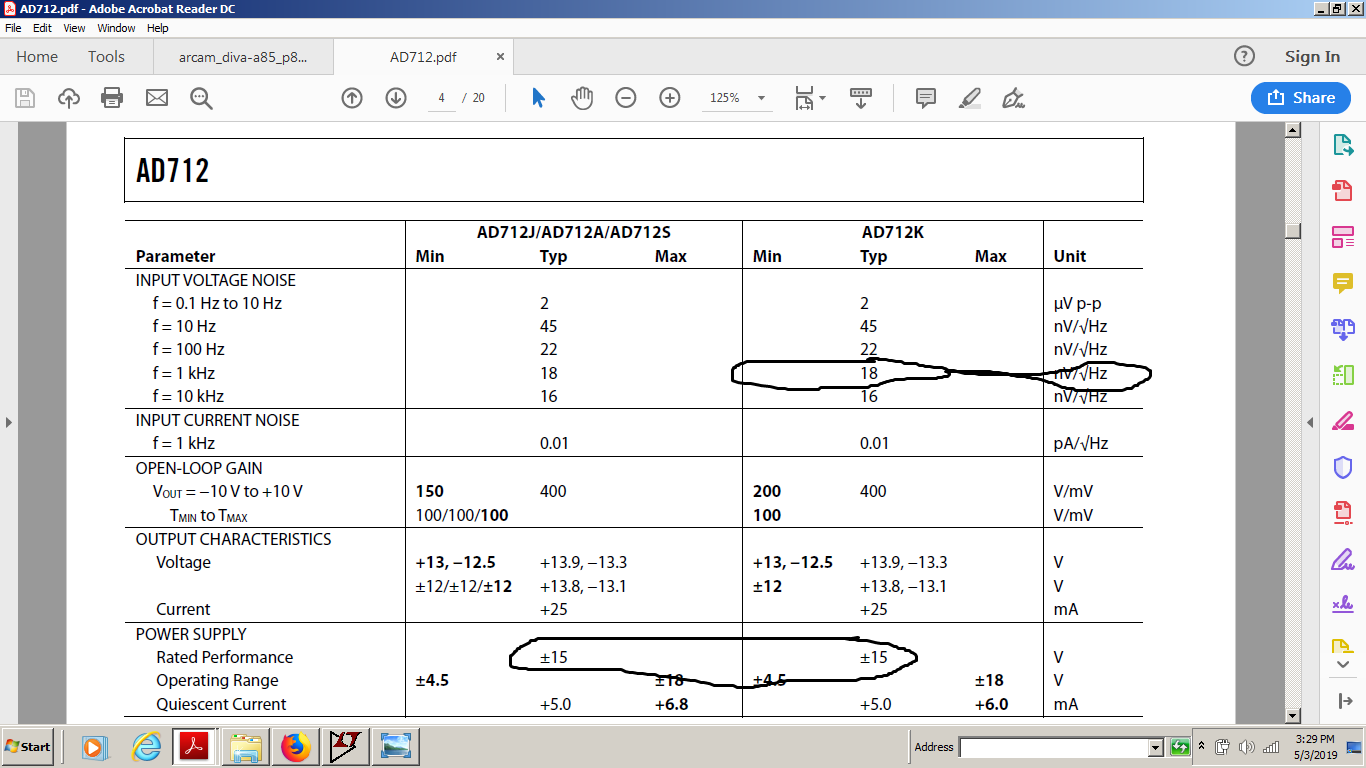Click the Share button
The image size is (1366, 768).
(x=1301, y=98)
